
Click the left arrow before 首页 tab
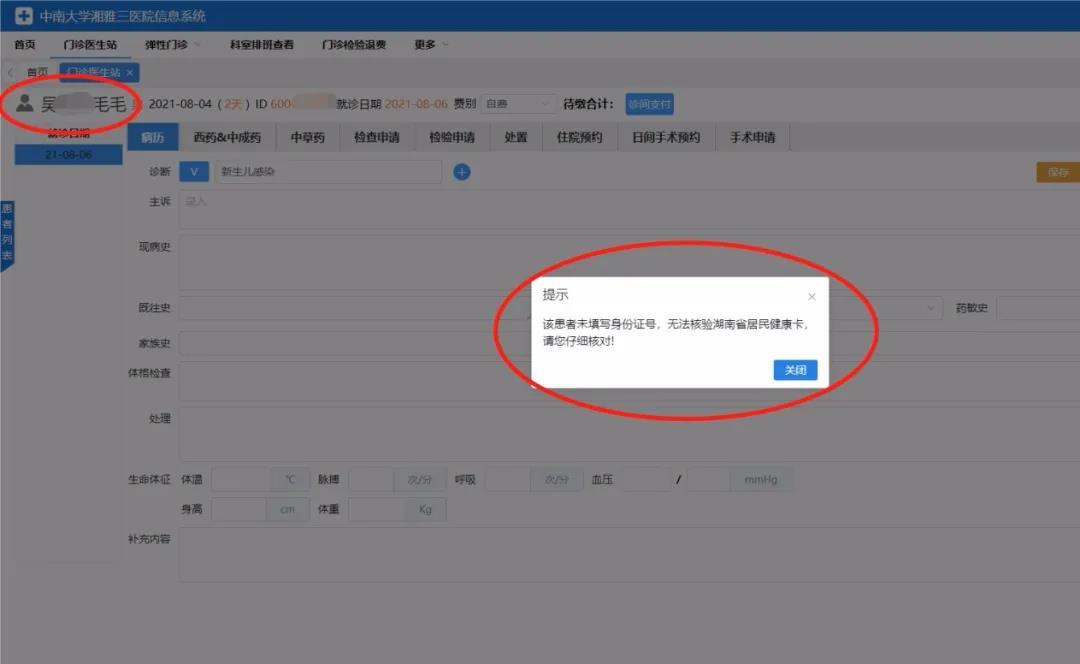[11, 73]
